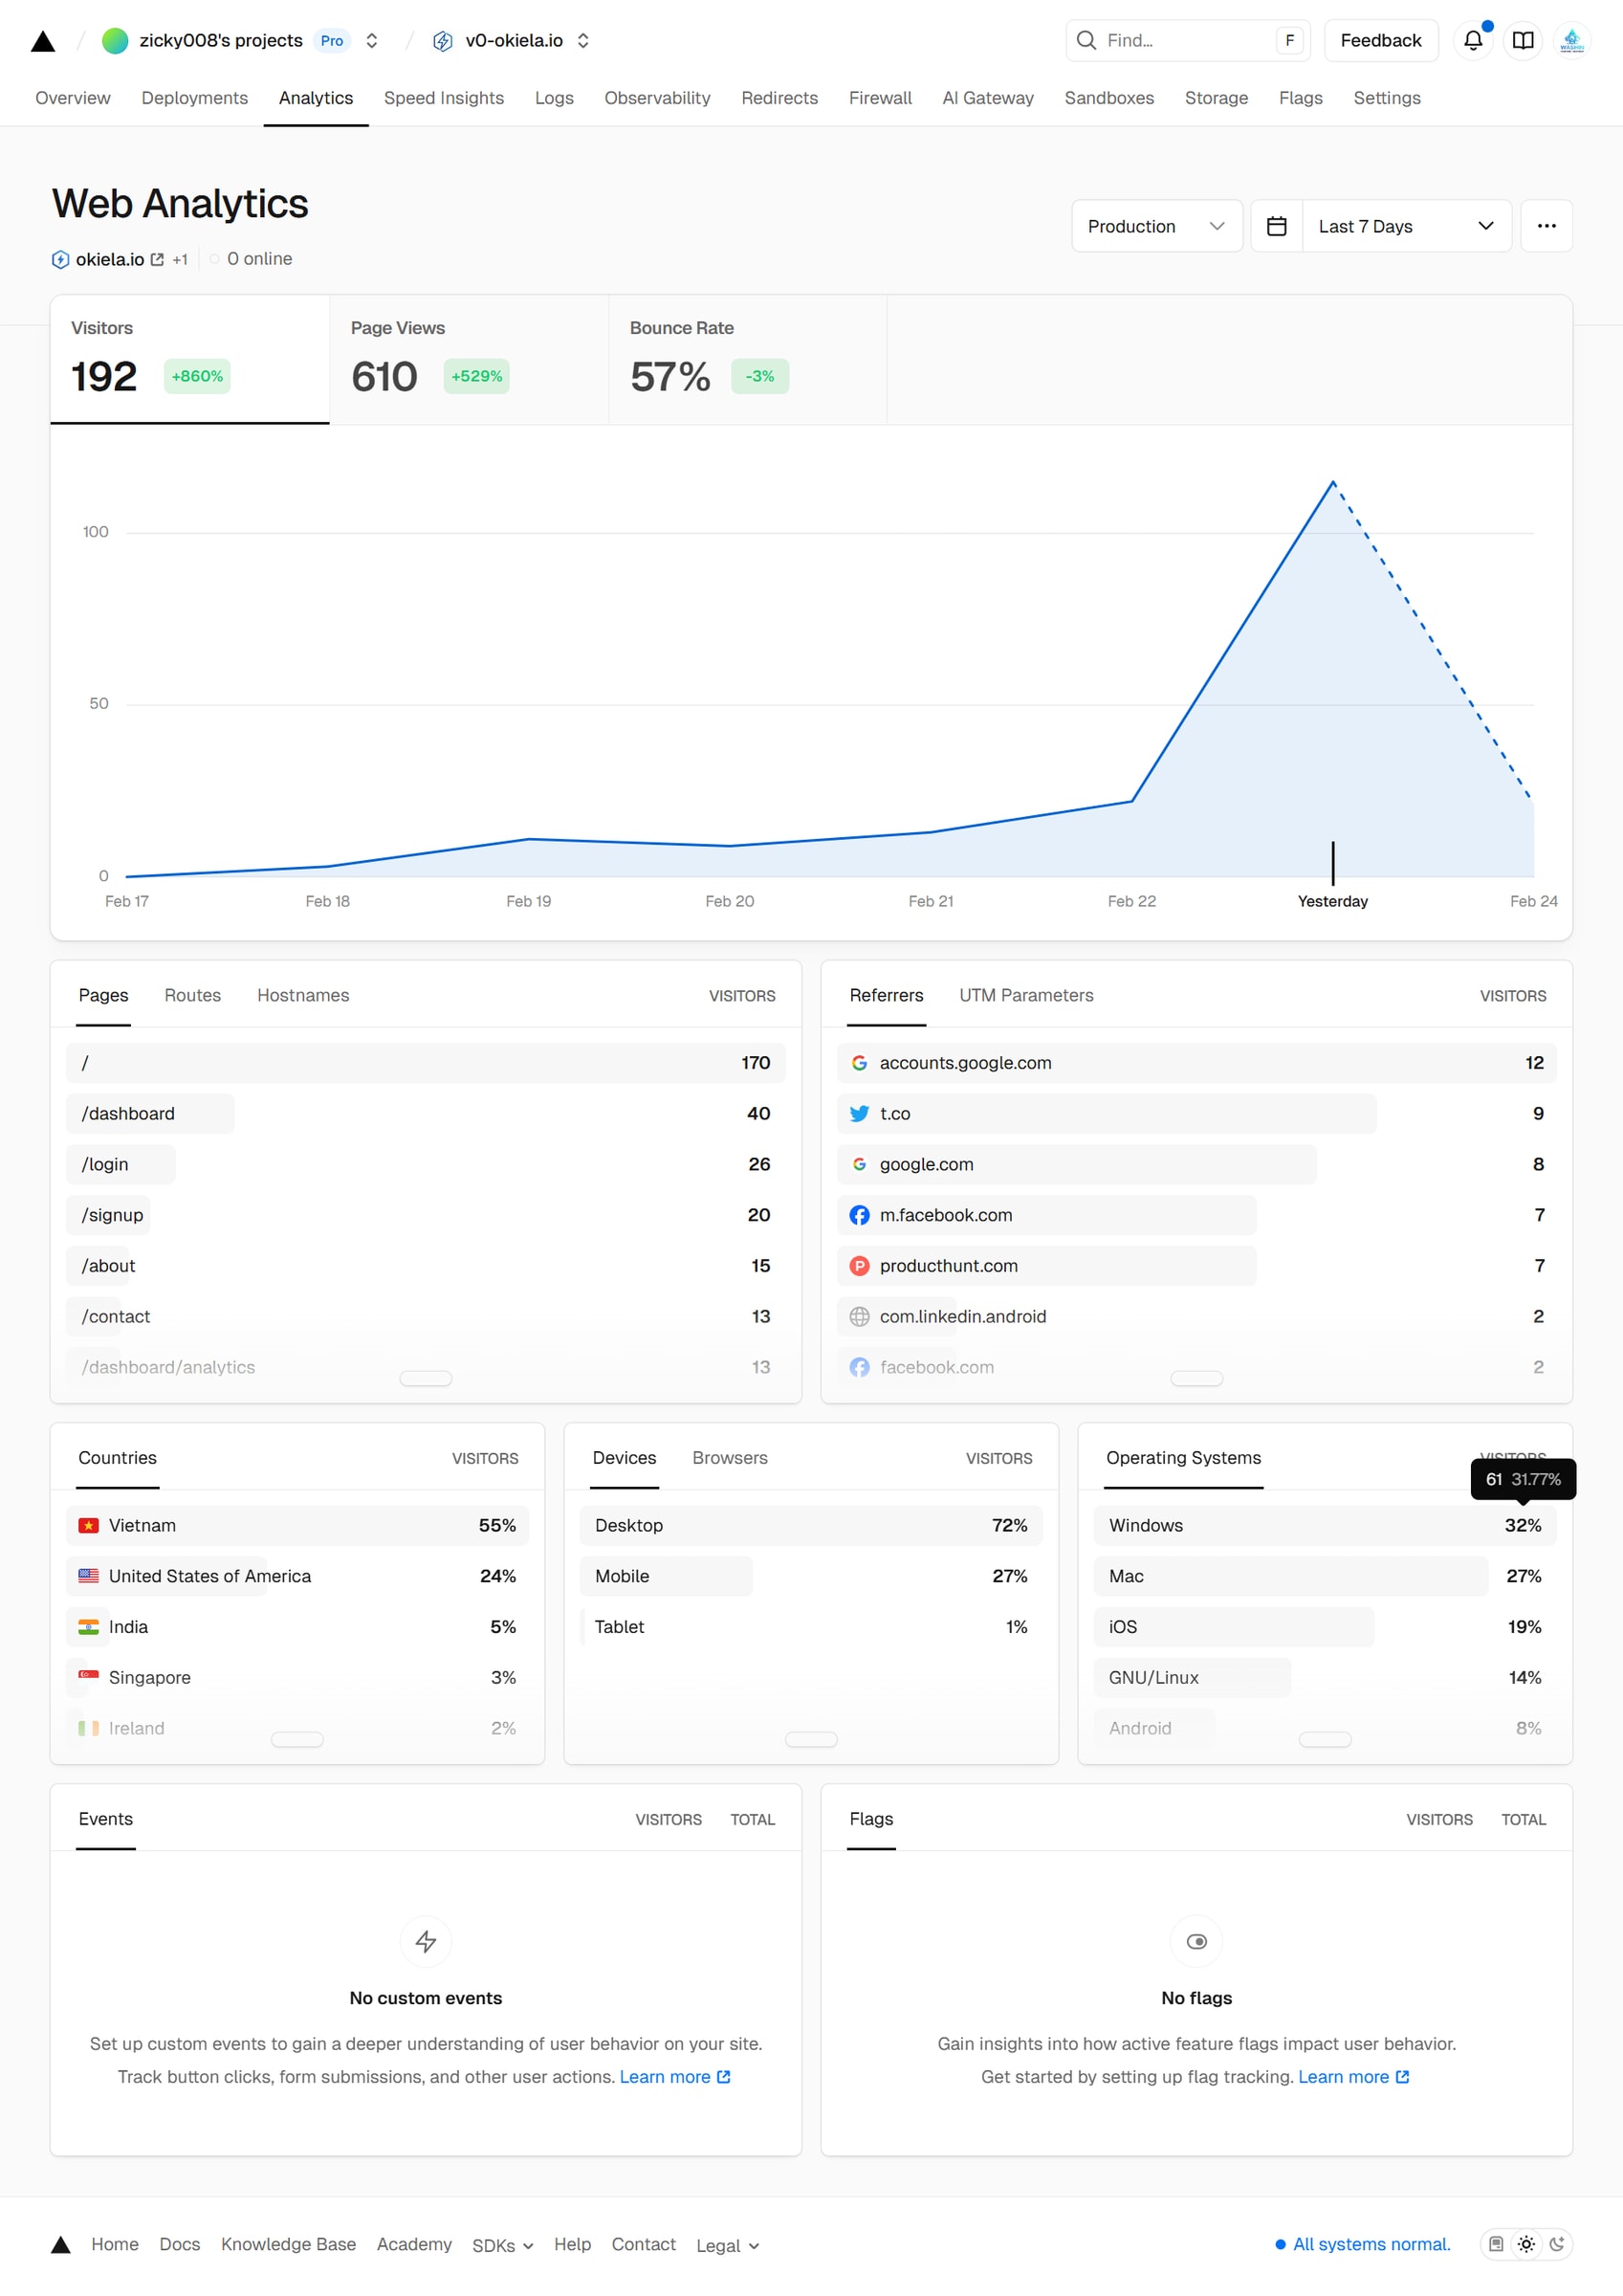Click Learn more under custom events
1623x2296 pixels.
click(x=668, y=2077)
